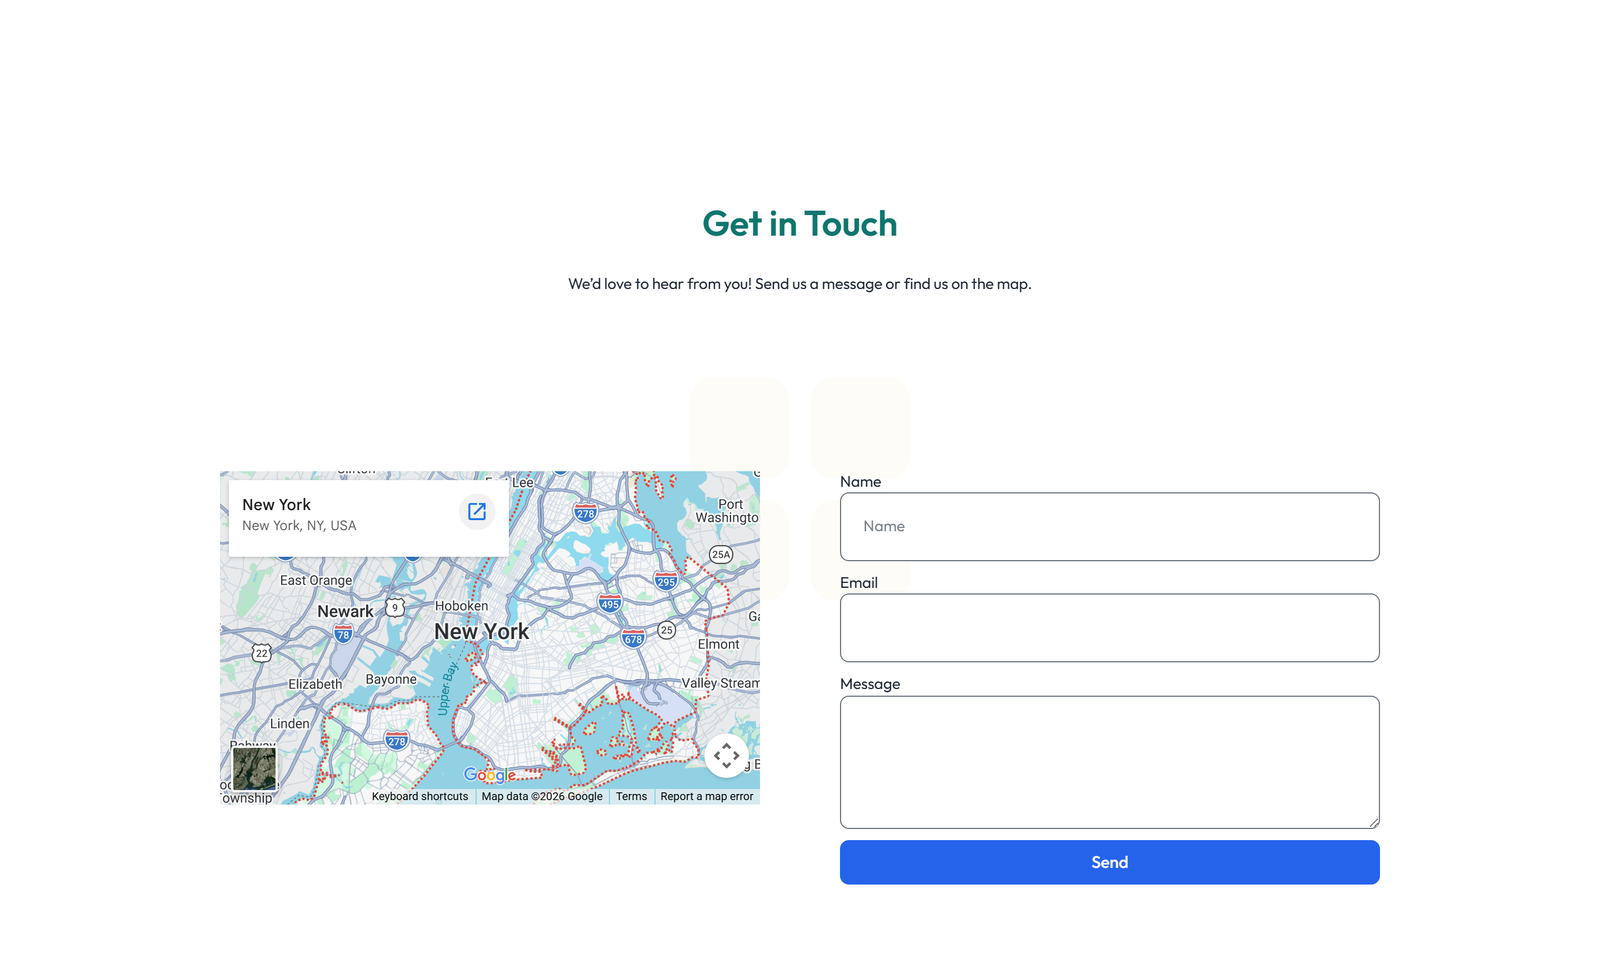Click the Google logo on the map

tap(489, 776)
